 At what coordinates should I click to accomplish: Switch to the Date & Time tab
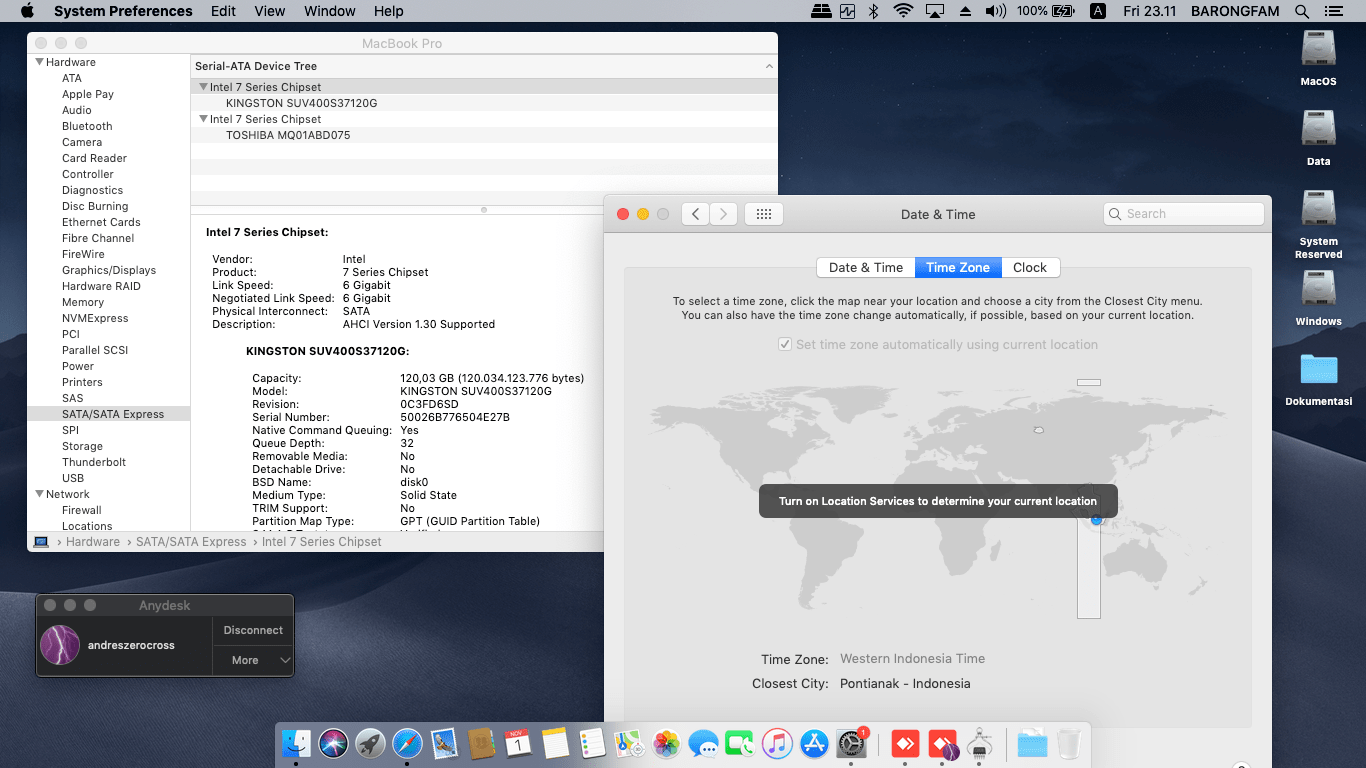[x=866, y=267]
